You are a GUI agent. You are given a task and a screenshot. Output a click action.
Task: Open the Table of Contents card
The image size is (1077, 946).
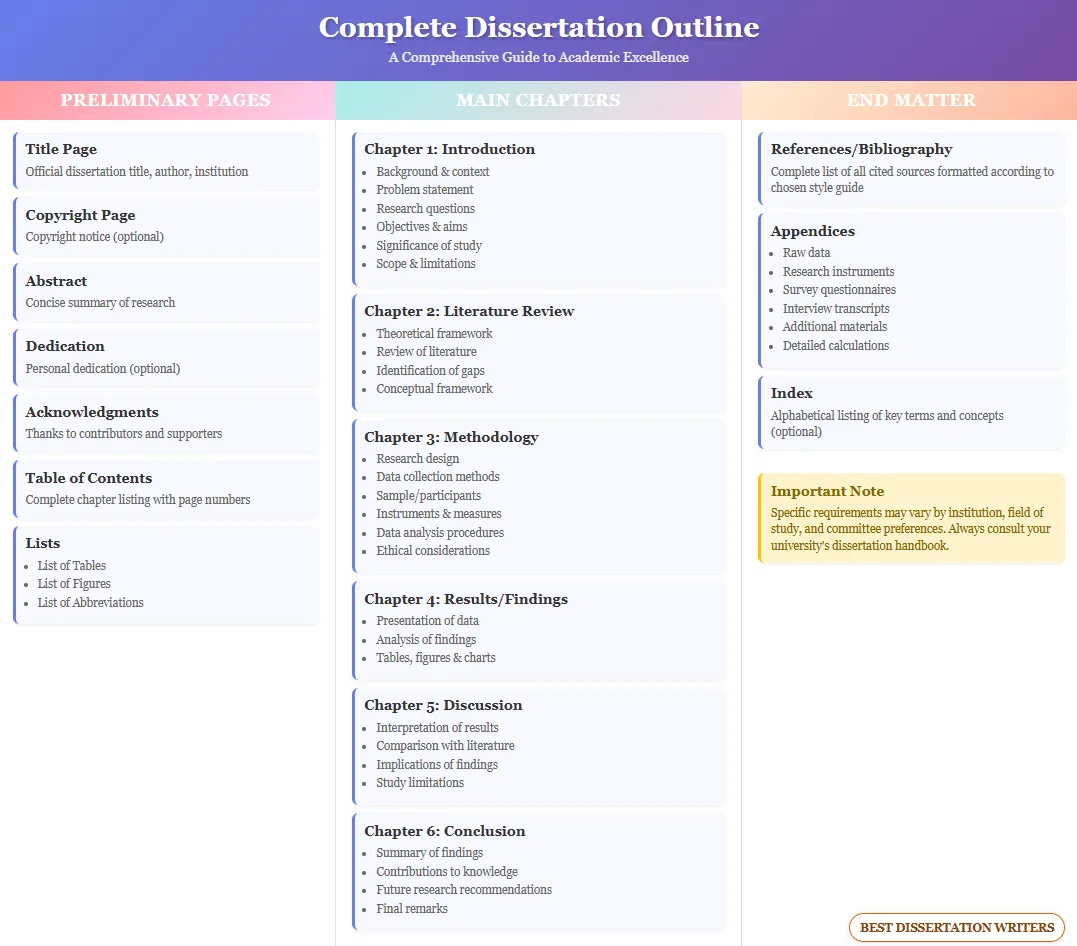tap(166, 488)
